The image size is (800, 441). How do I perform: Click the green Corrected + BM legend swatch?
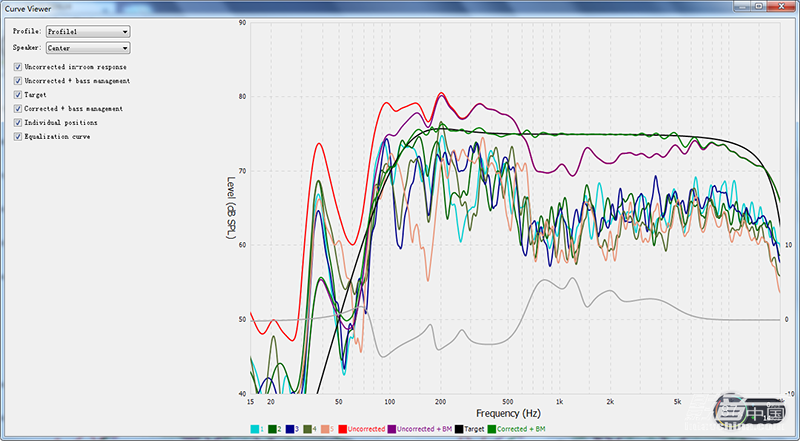(492, 429)
